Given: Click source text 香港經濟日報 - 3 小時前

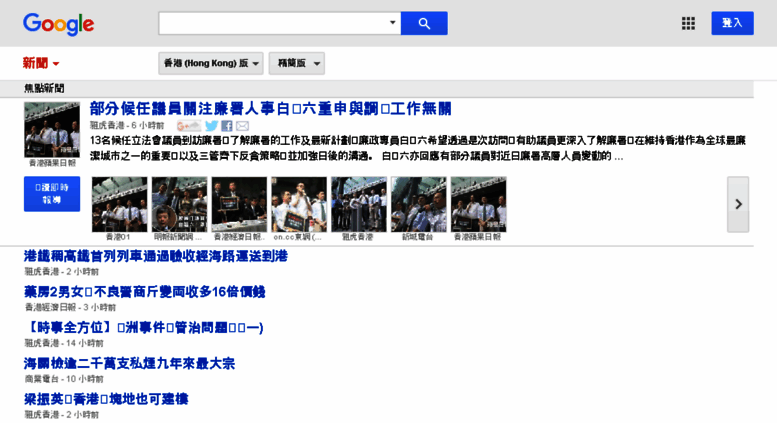Looking at the screenshot, I should coord(70,308).
